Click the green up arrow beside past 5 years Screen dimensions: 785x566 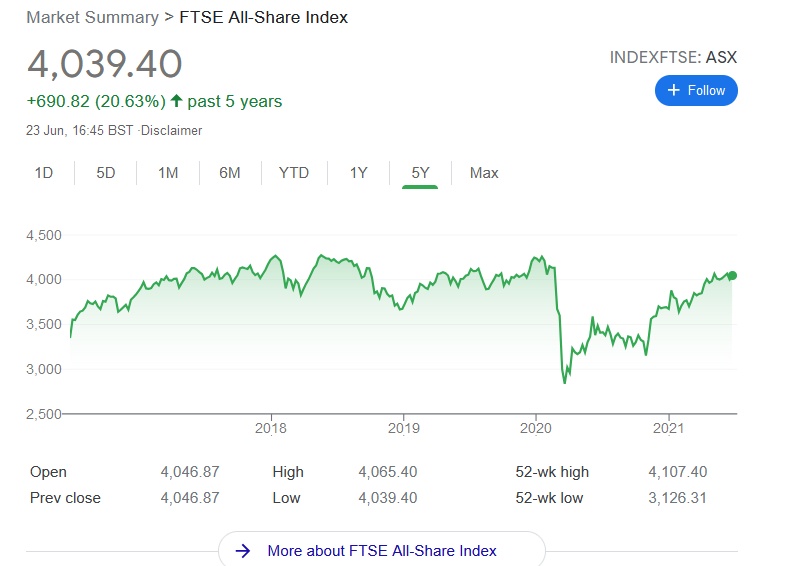pos(176,101)
